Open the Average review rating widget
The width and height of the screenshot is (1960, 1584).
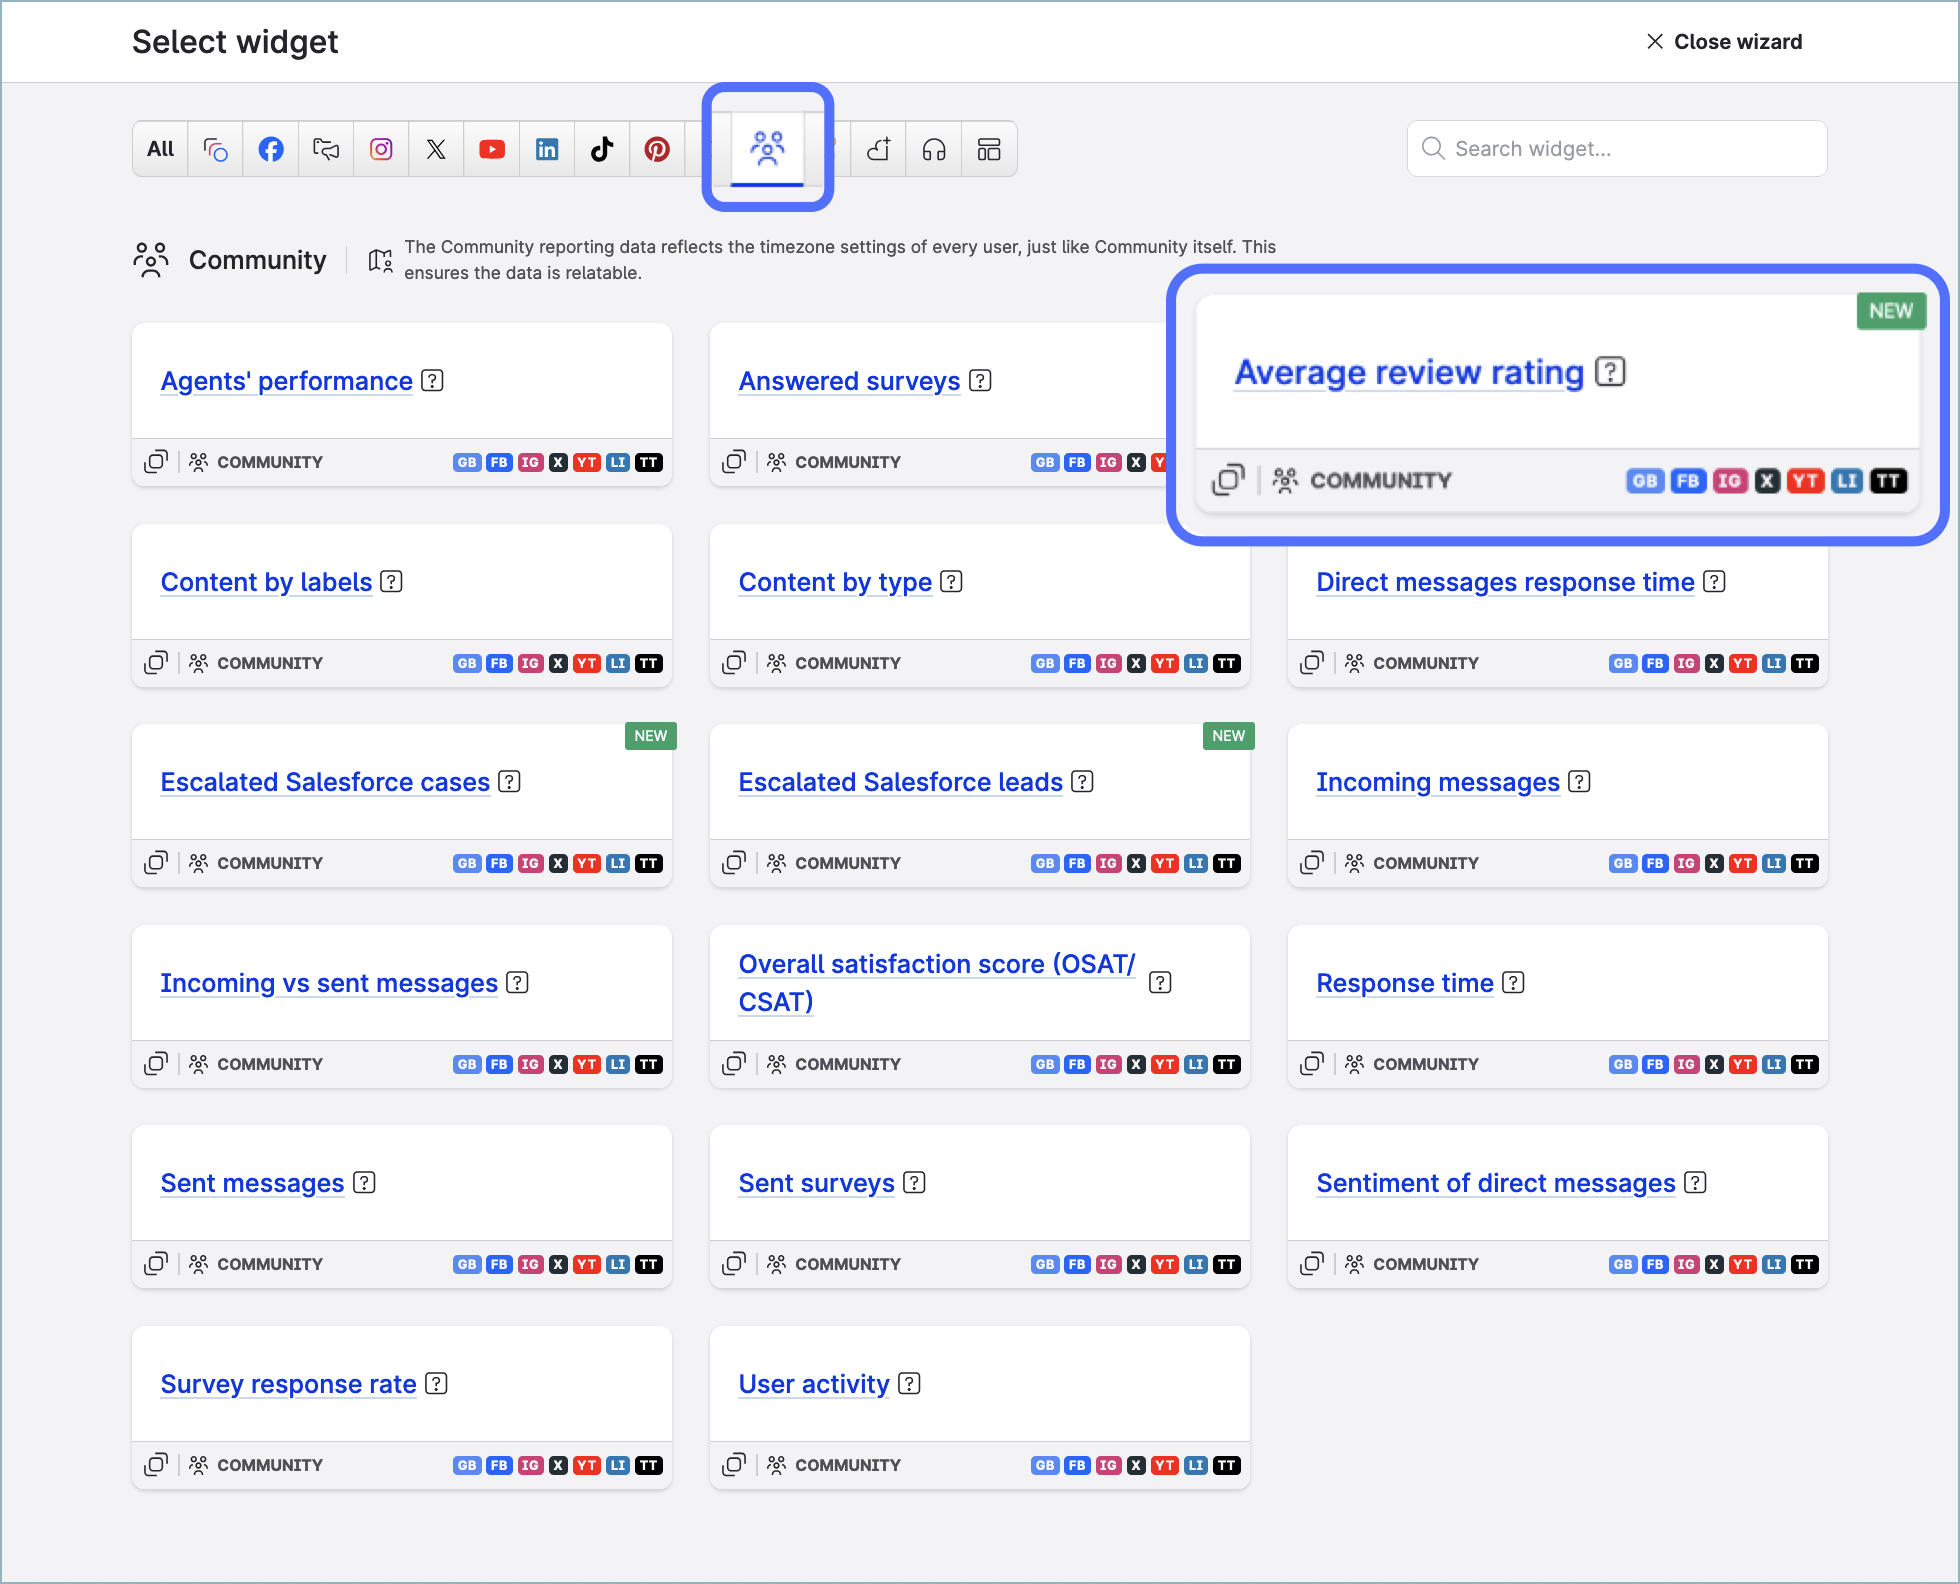(1408, 373)
